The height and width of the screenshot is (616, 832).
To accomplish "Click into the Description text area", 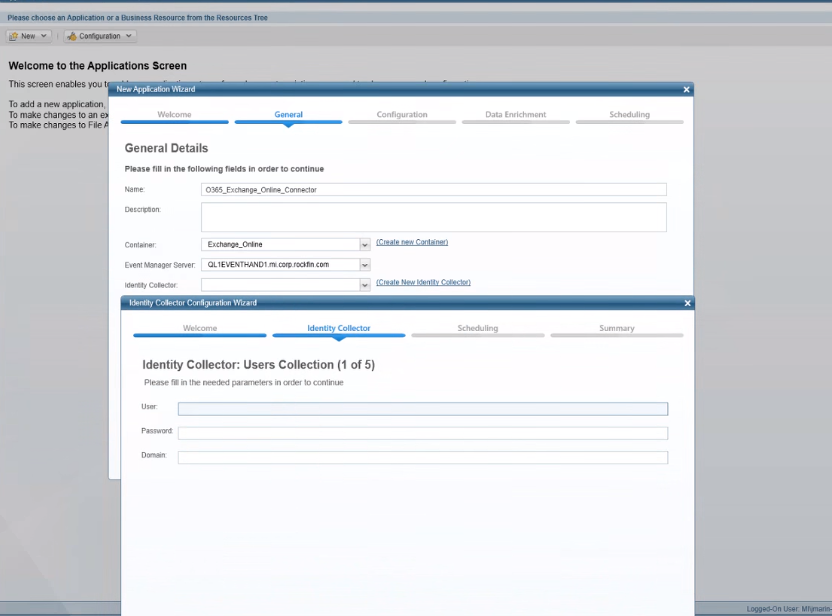I will (434, 217).
